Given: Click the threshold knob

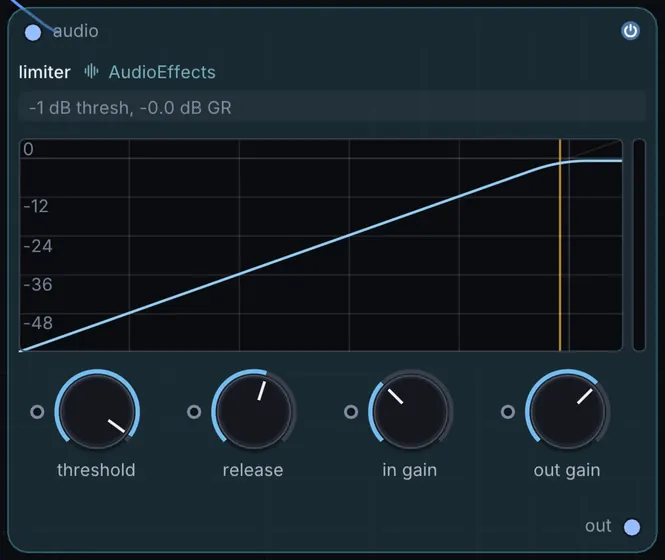Looking at the screenshot, I should click(x=97, y=412).
